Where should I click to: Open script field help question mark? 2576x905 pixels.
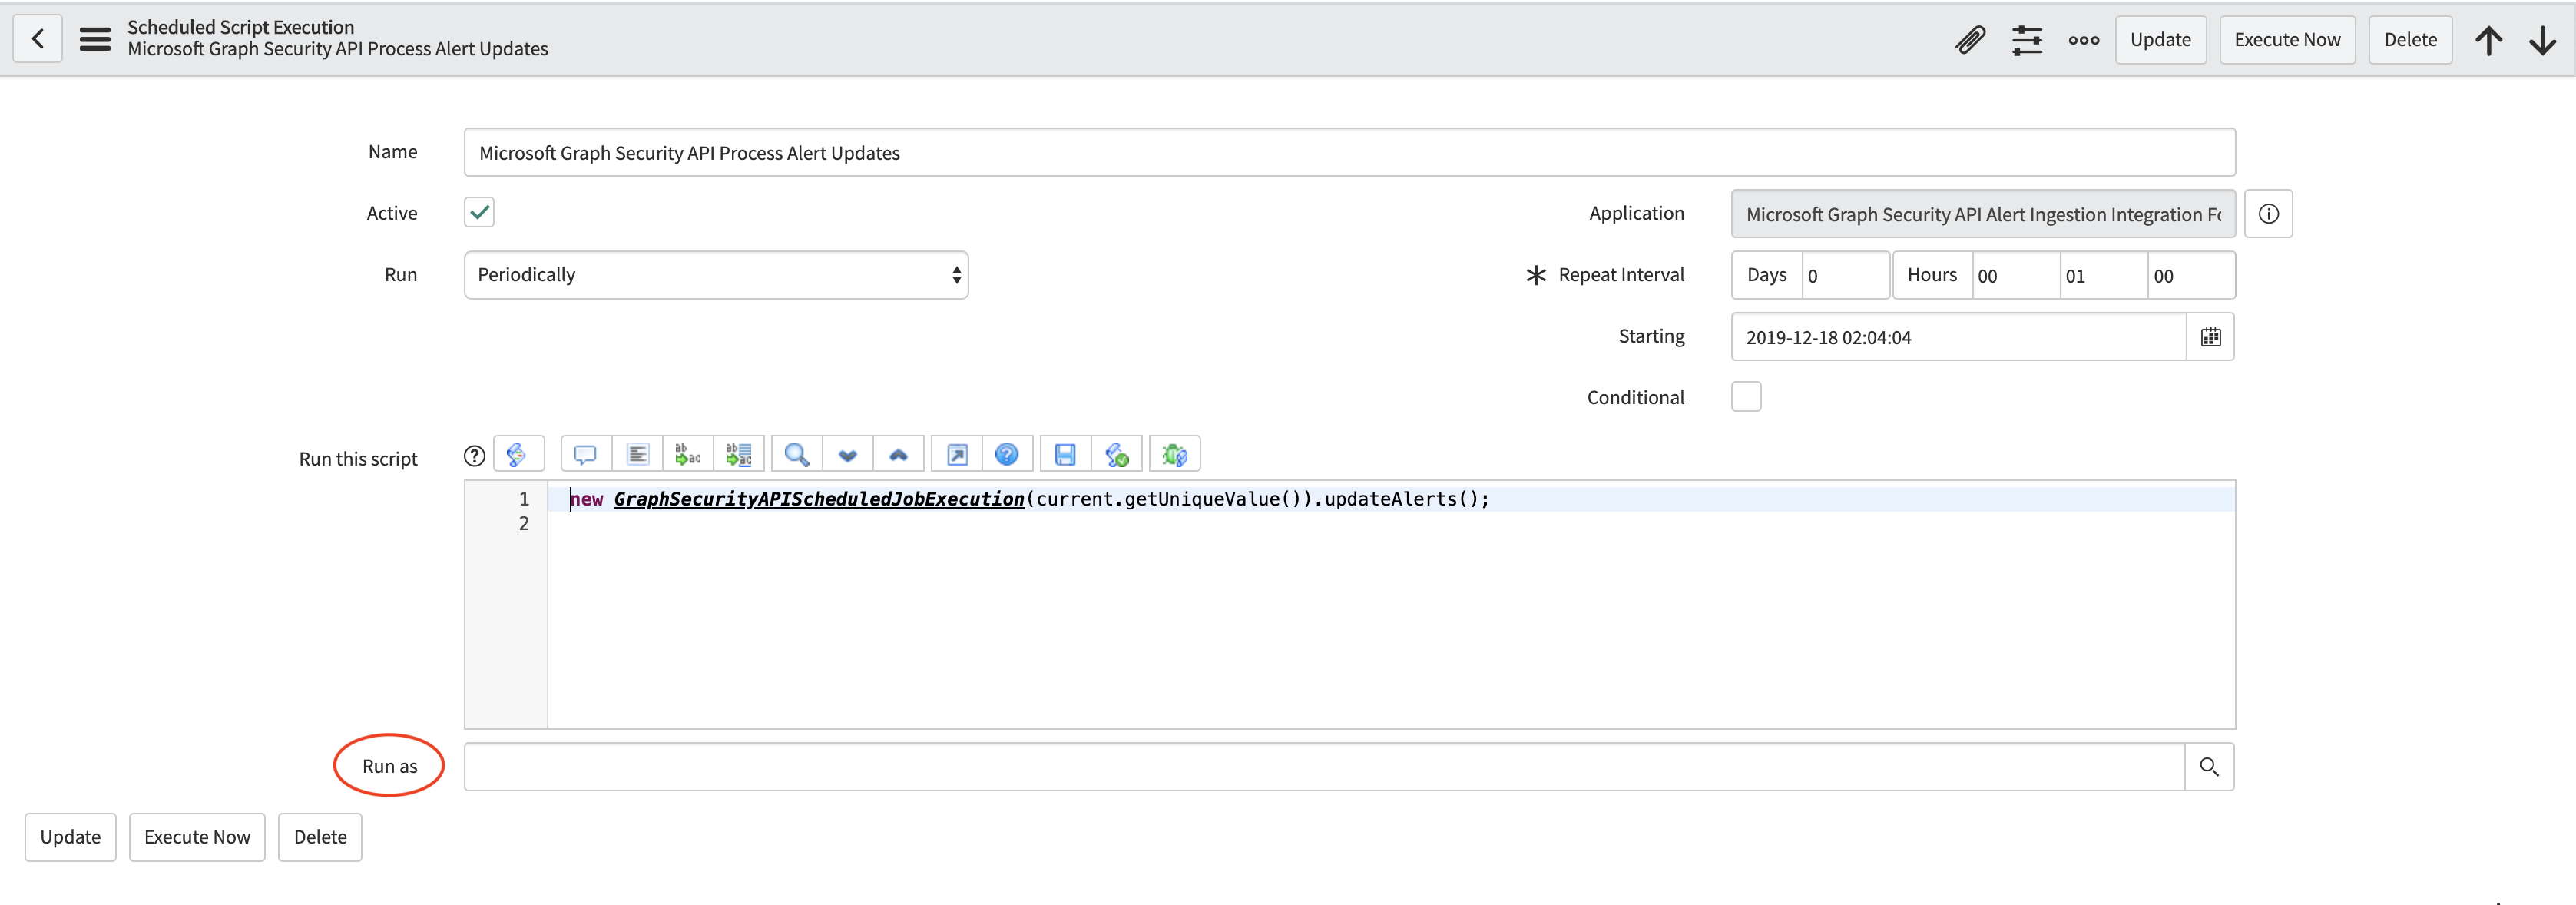coord(475,456)
